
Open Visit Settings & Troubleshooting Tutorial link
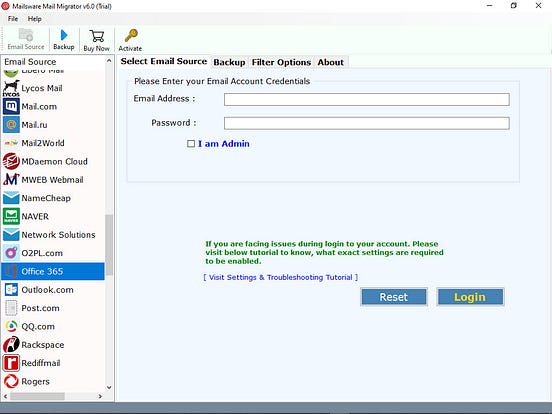pos(281,277)
